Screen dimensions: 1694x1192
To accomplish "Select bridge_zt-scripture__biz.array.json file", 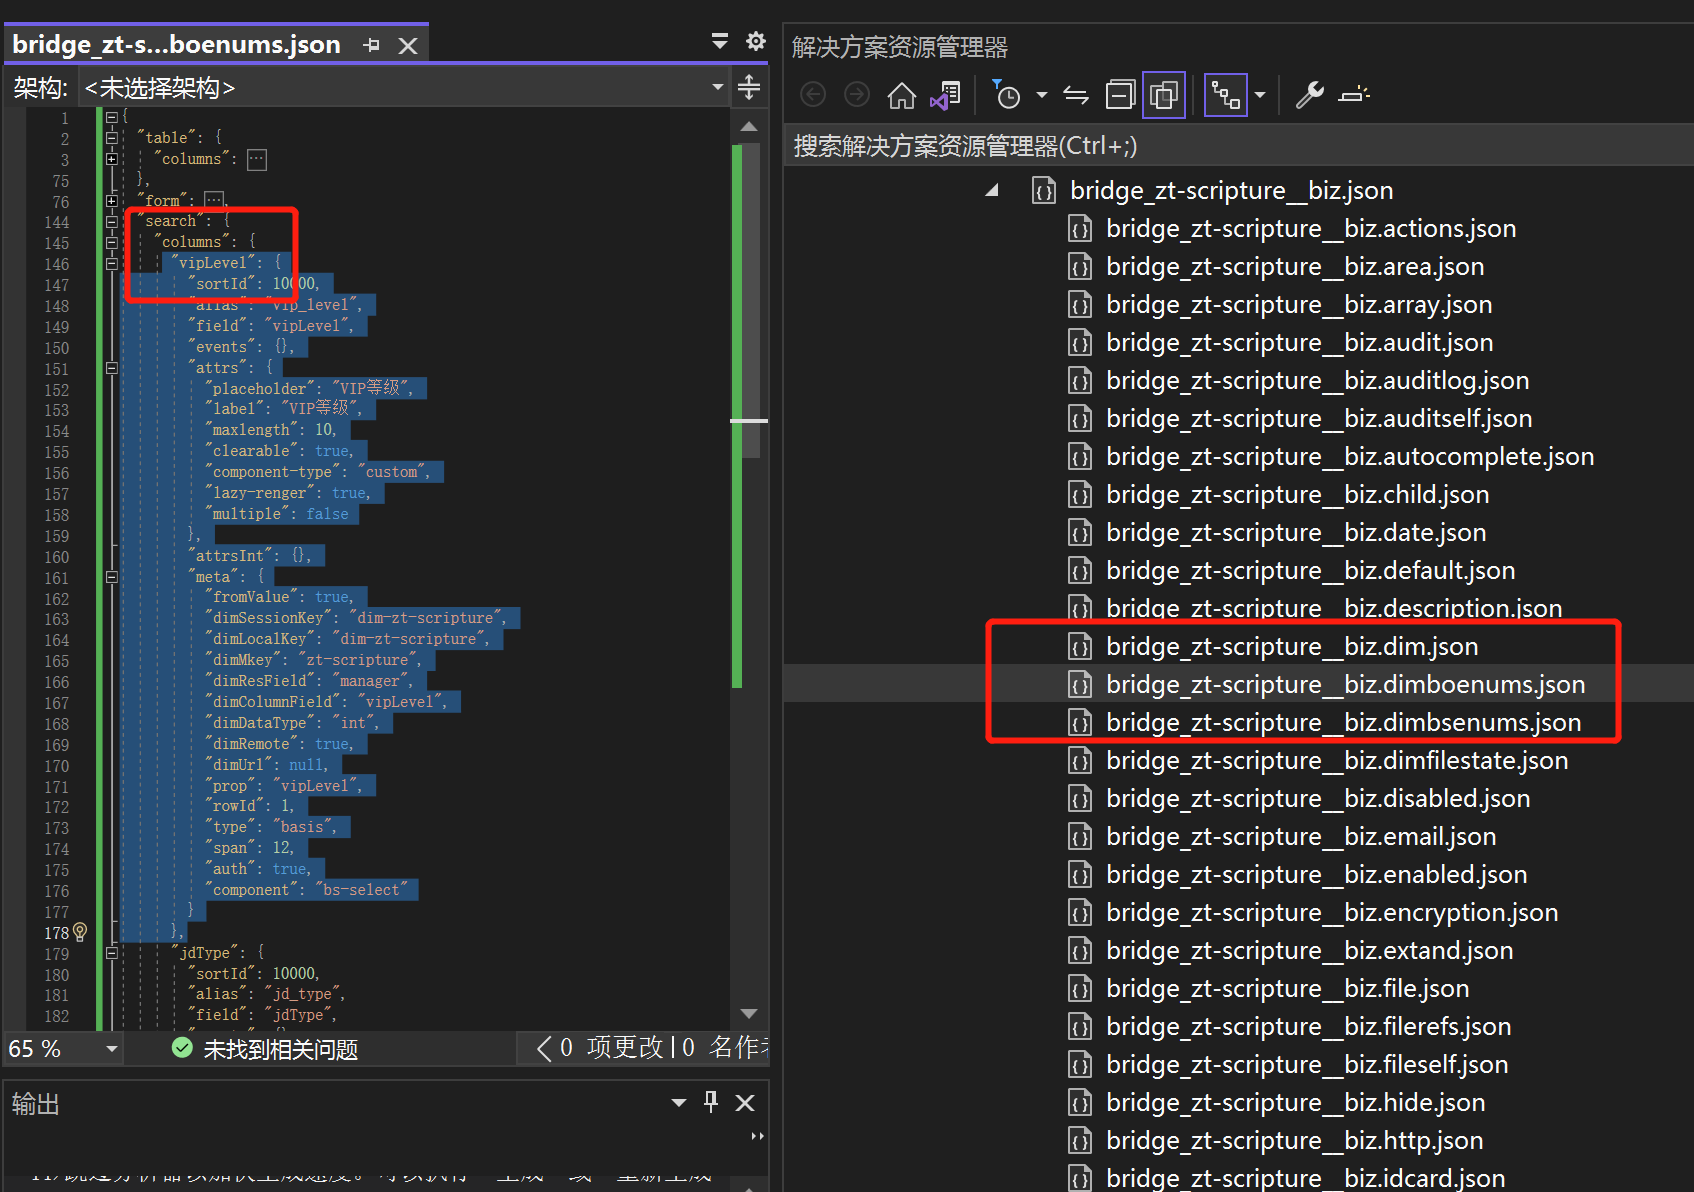I will (1298, 304).
